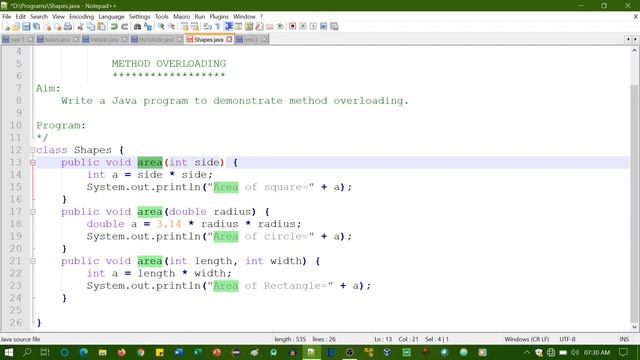Collapse the area(double radius) fold marker
Image resolution: width=640 pixels, height=360 pixels.
pos(33,212)
